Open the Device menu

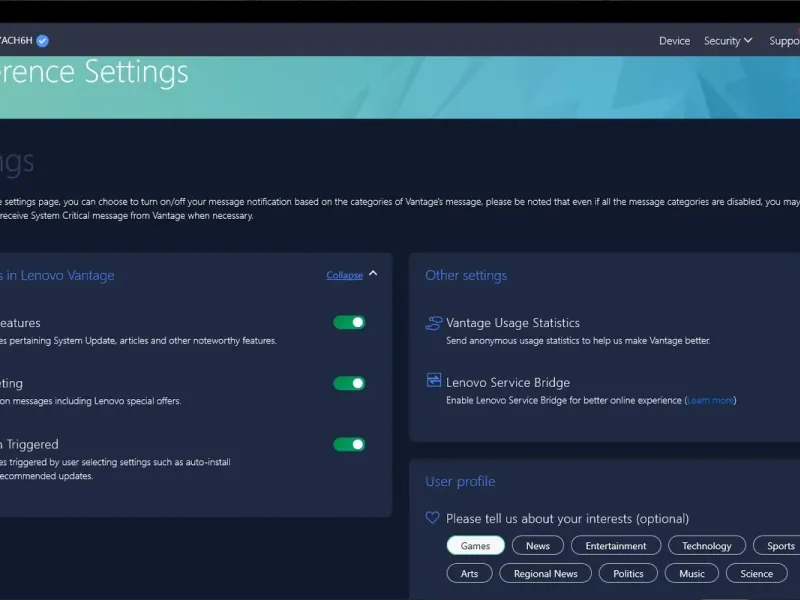pyautogui.click(x=674, y=41)
